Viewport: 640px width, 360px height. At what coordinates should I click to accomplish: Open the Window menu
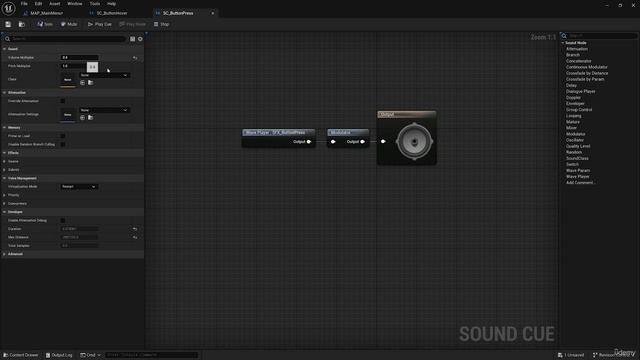[x=75, y=4]
